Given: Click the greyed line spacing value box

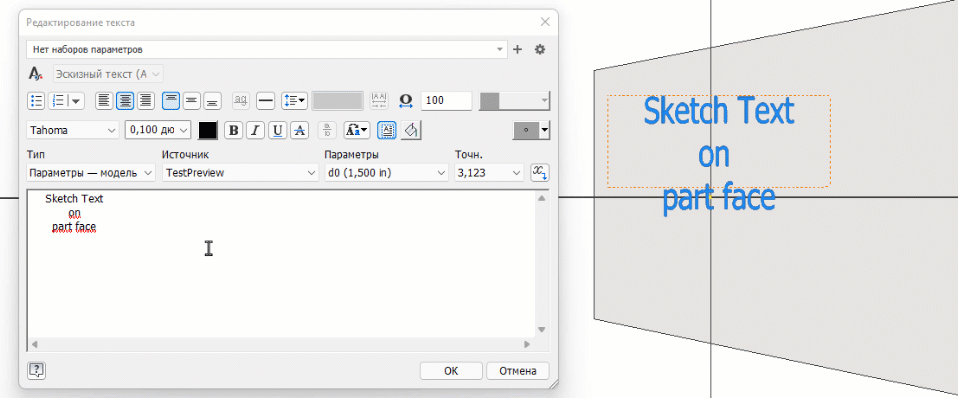Looking at the screenshot, I should coord(338,101).
